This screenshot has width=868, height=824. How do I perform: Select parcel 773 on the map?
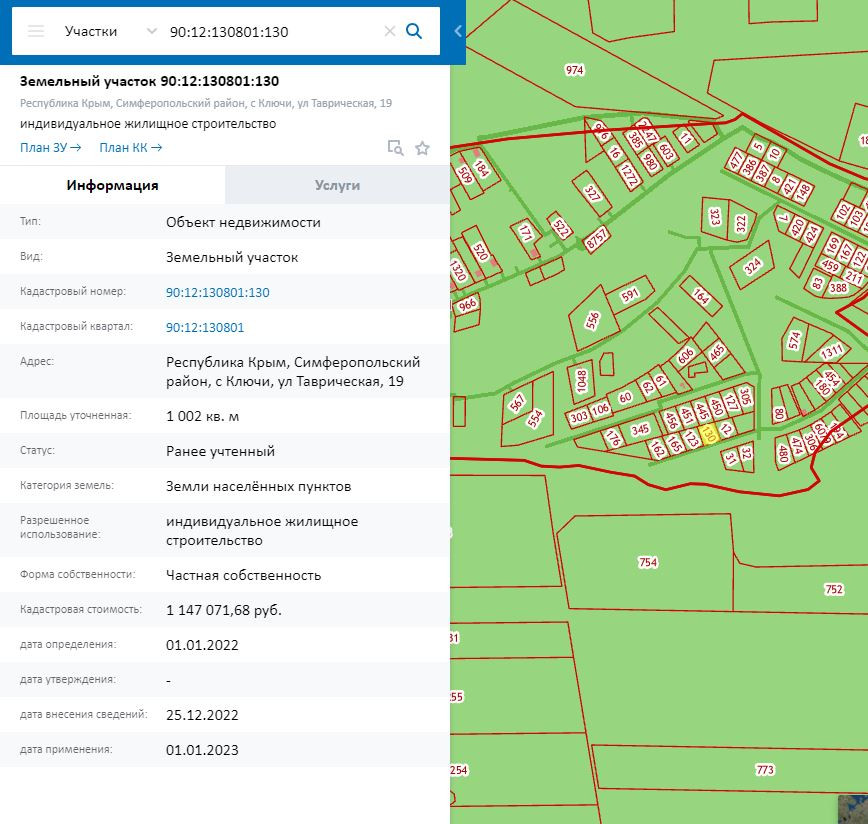(x=764, y=770)
